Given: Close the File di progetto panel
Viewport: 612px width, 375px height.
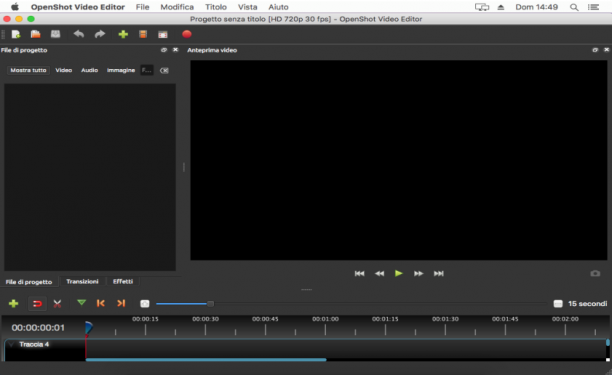Looking at the screenshot, I should [x=175, y=50].
